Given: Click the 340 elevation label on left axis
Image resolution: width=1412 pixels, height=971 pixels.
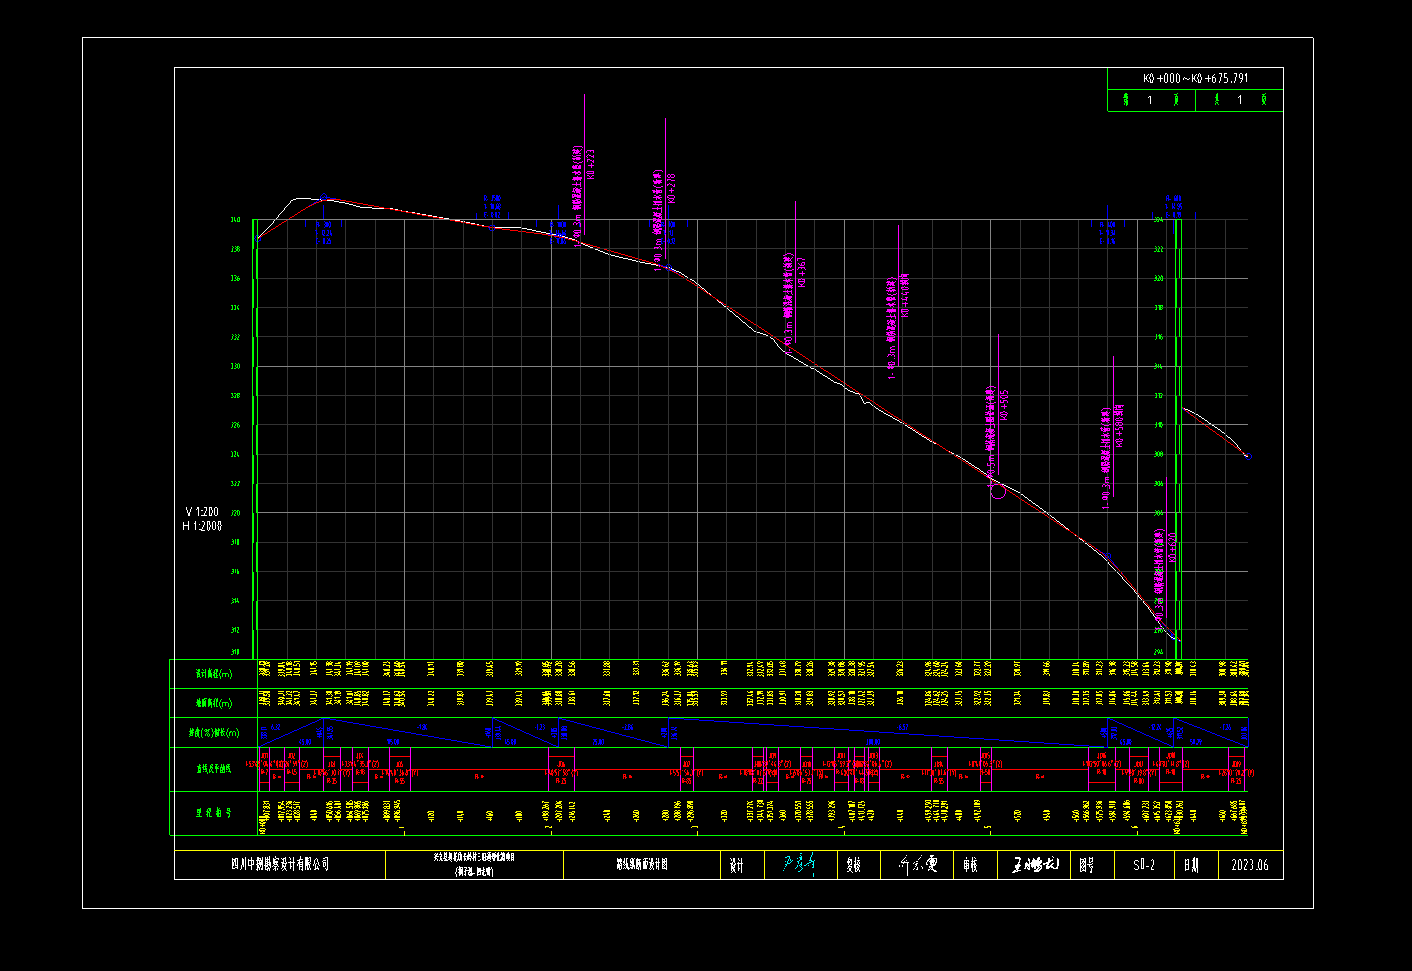Looking at the screenshot, I should point(235,220).
